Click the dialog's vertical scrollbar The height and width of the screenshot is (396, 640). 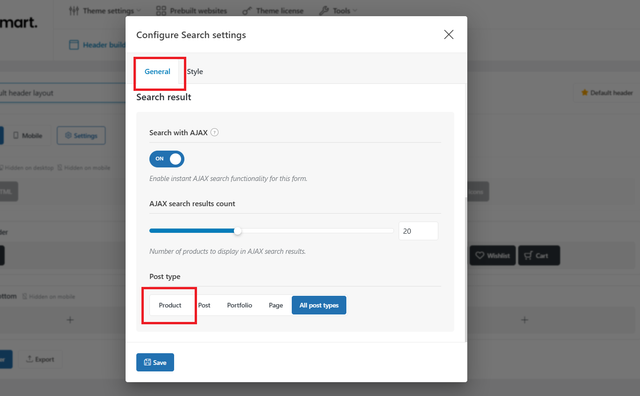pyautogui.click(x=466, y=269)
